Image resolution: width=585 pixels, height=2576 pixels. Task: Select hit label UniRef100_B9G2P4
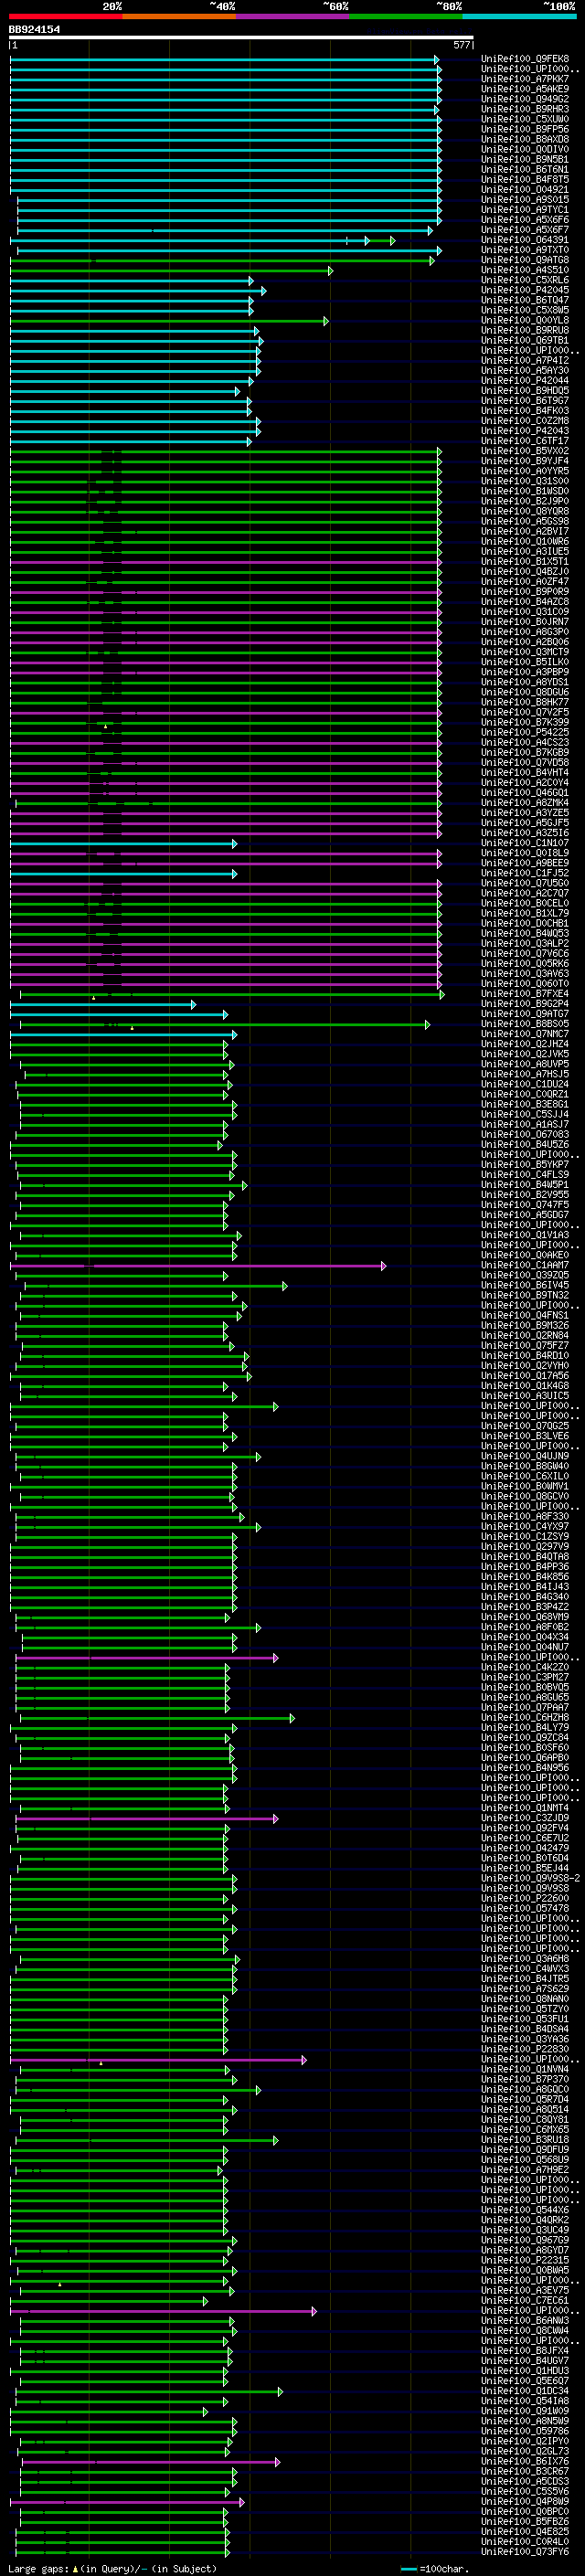[x=525, y=1004]
